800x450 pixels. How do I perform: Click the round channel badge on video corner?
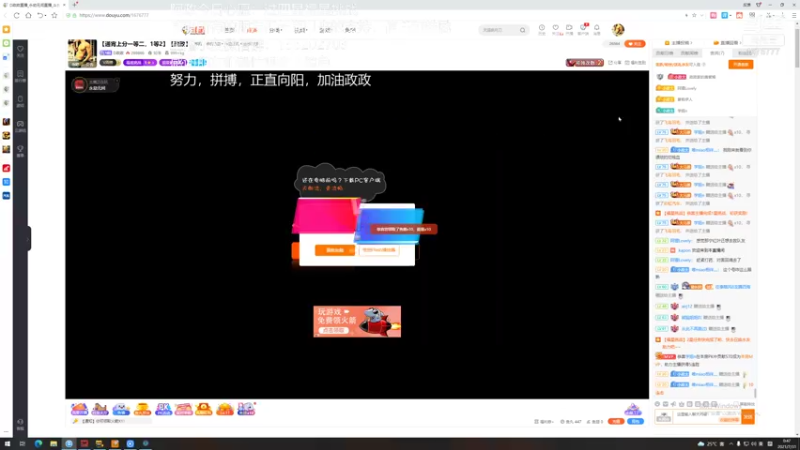(80, 85)
